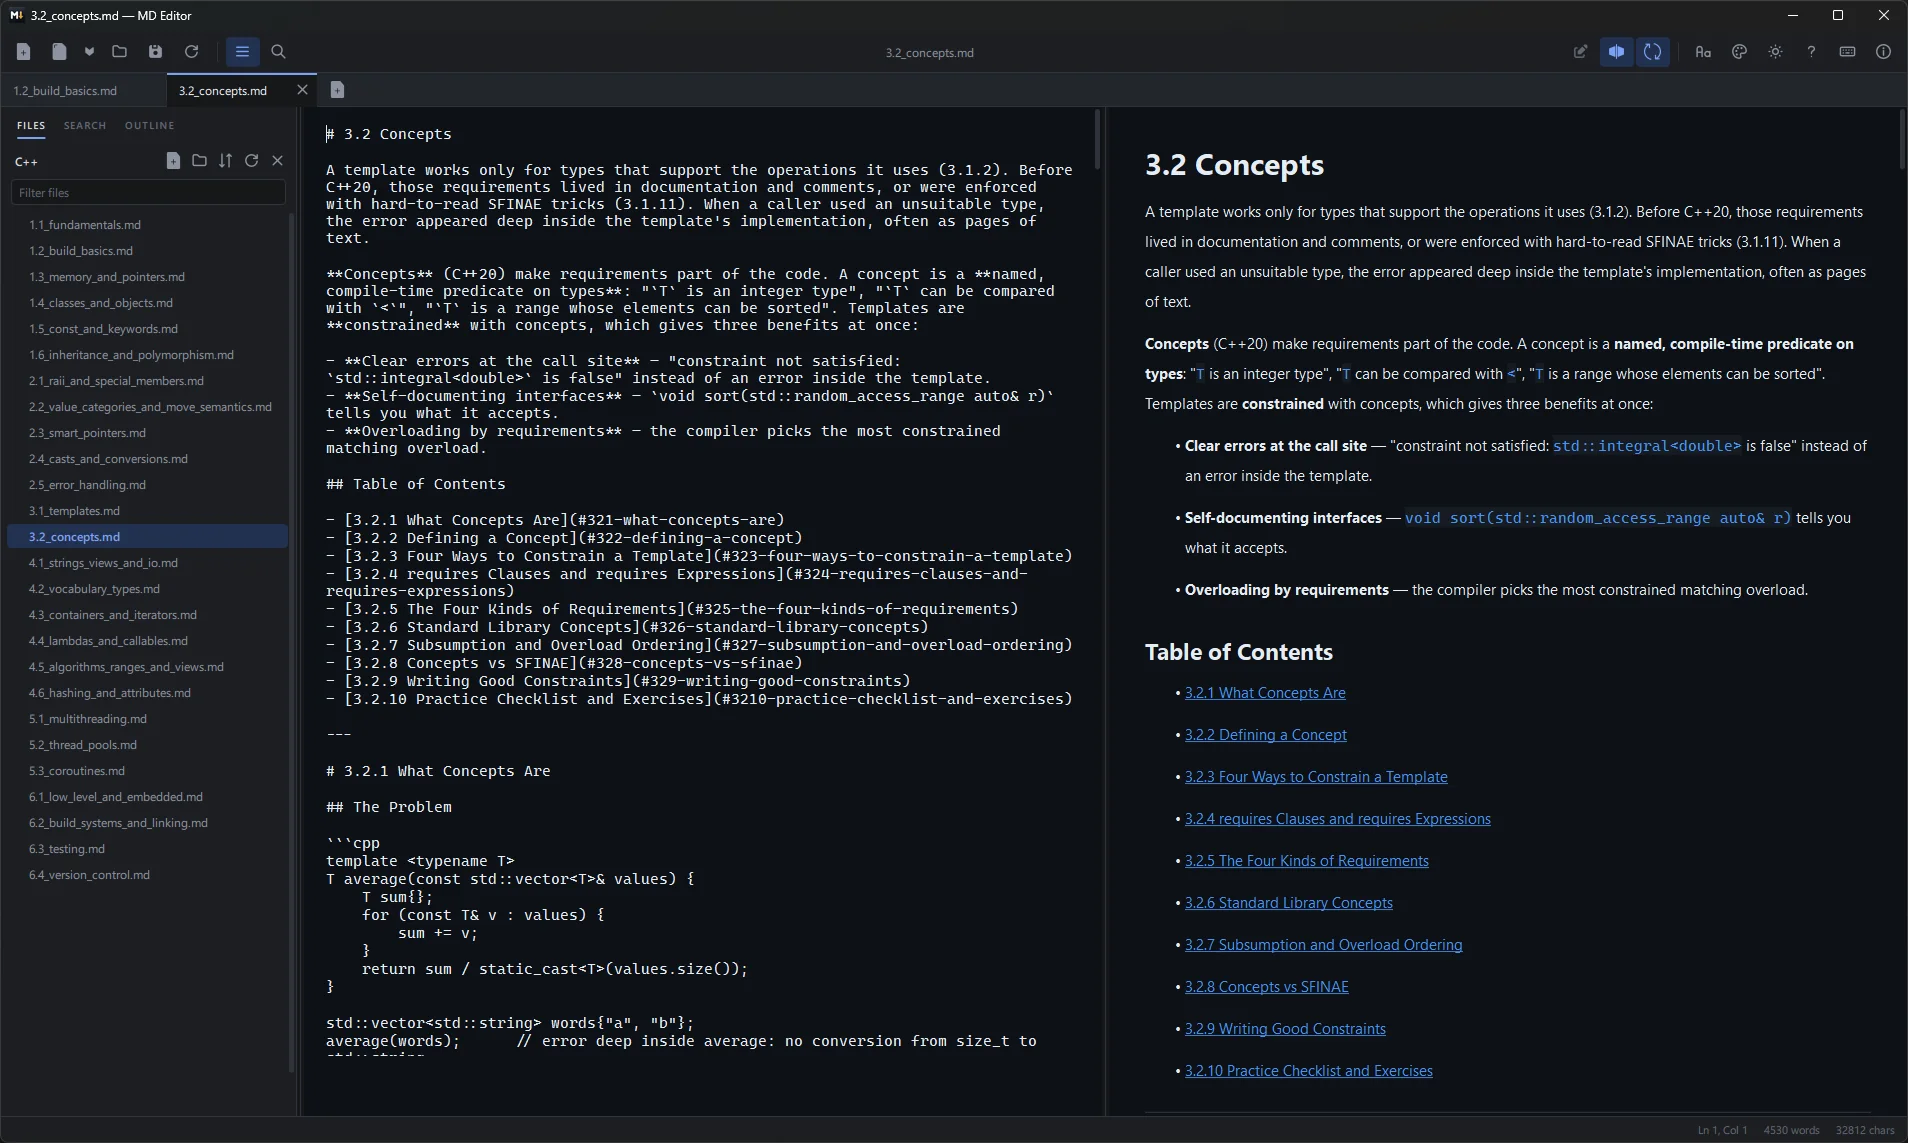Image resolution: width=1908 pixels, height=1143 pixels.
Task: Open help with the question mark icon
Action: (x=1811, y=52)
